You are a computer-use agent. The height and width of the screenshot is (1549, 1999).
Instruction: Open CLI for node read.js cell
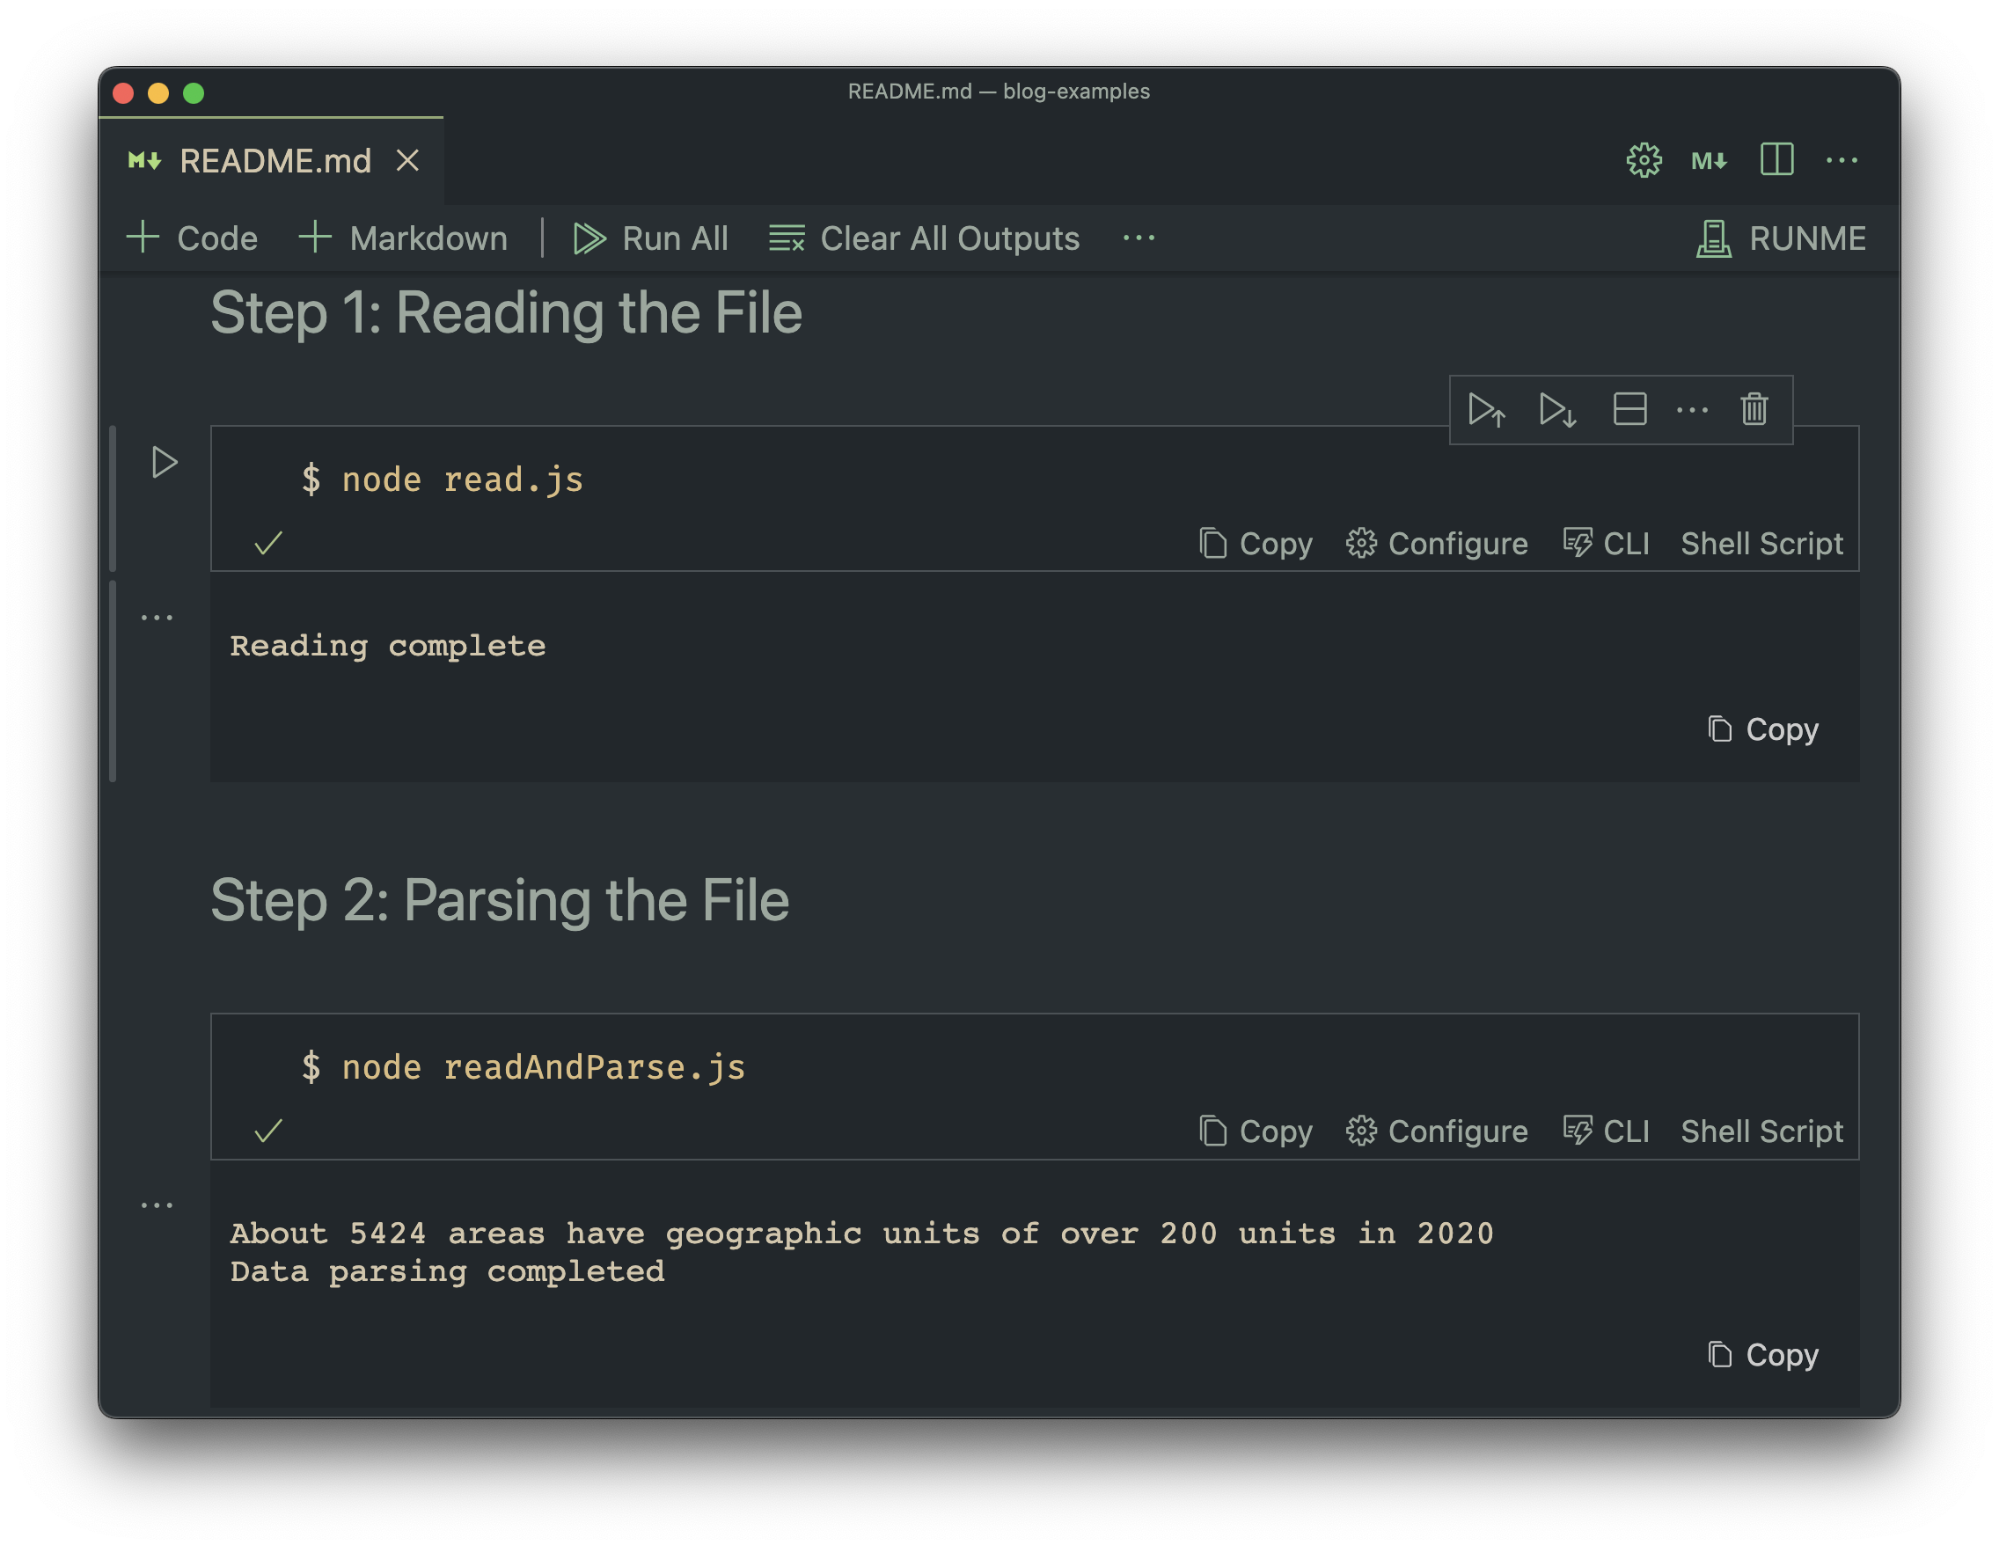(1605, 543)
